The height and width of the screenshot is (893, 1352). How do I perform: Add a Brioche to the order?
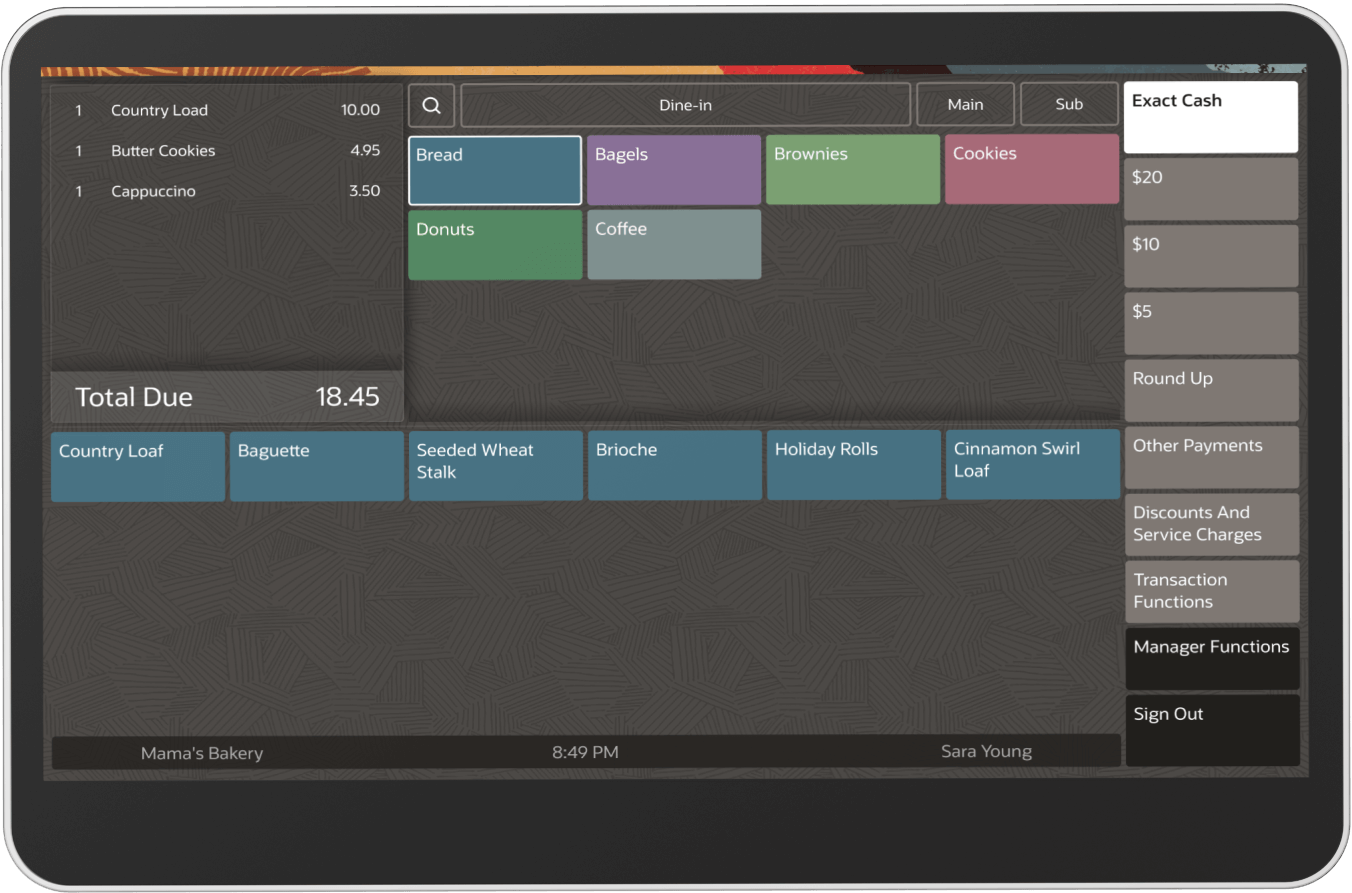coord(674,466)
